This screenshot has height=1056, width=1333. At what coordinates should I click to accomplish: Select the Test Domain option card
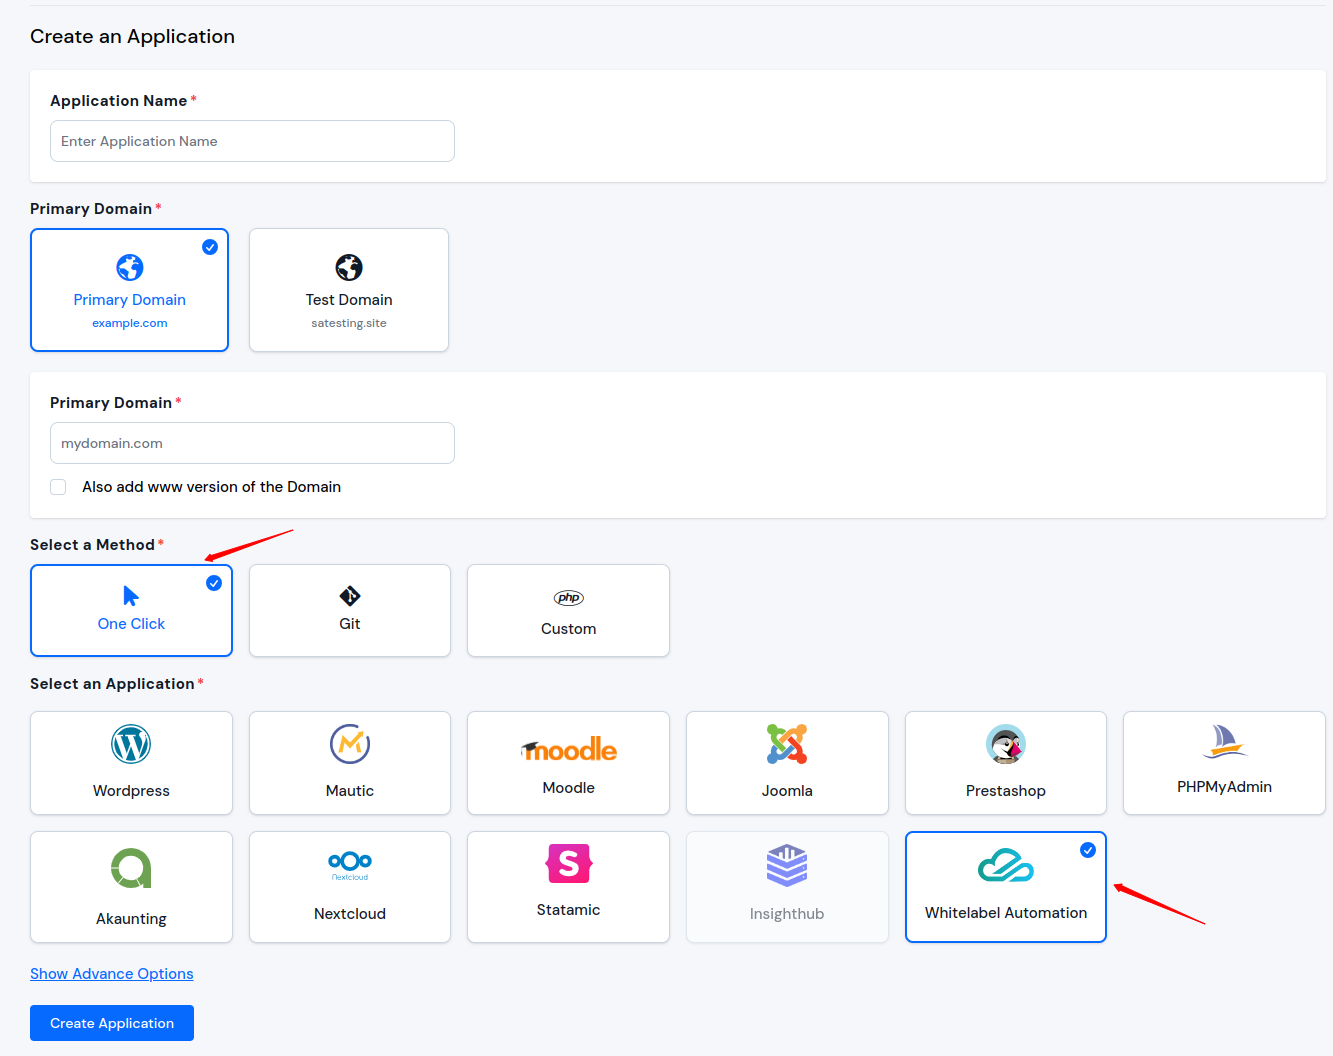(x=349, y=290)
